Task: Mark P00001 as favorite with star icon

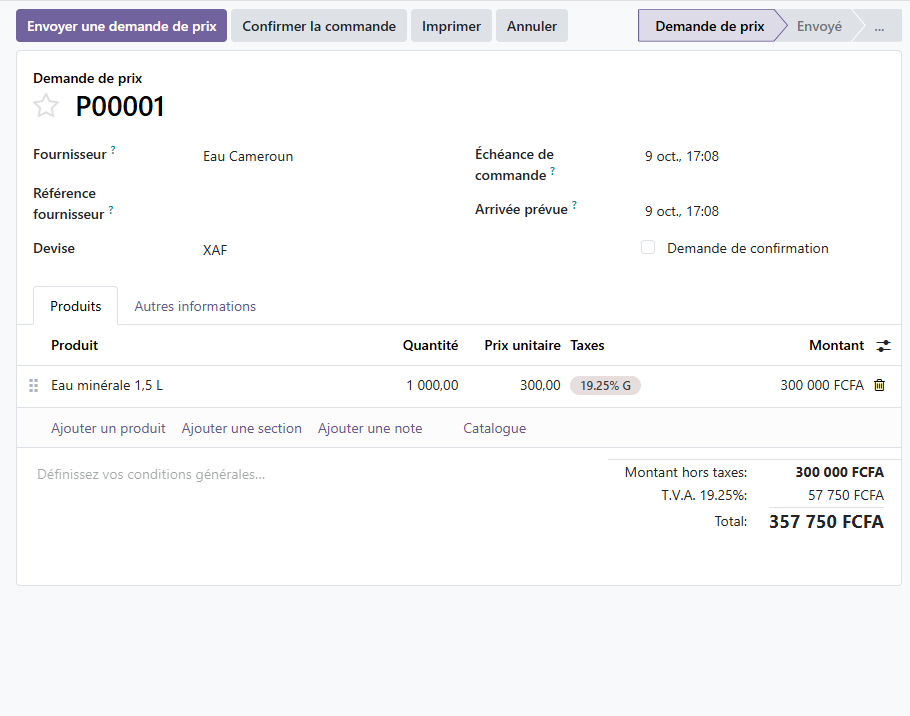Action: click(x=46, y=106)
